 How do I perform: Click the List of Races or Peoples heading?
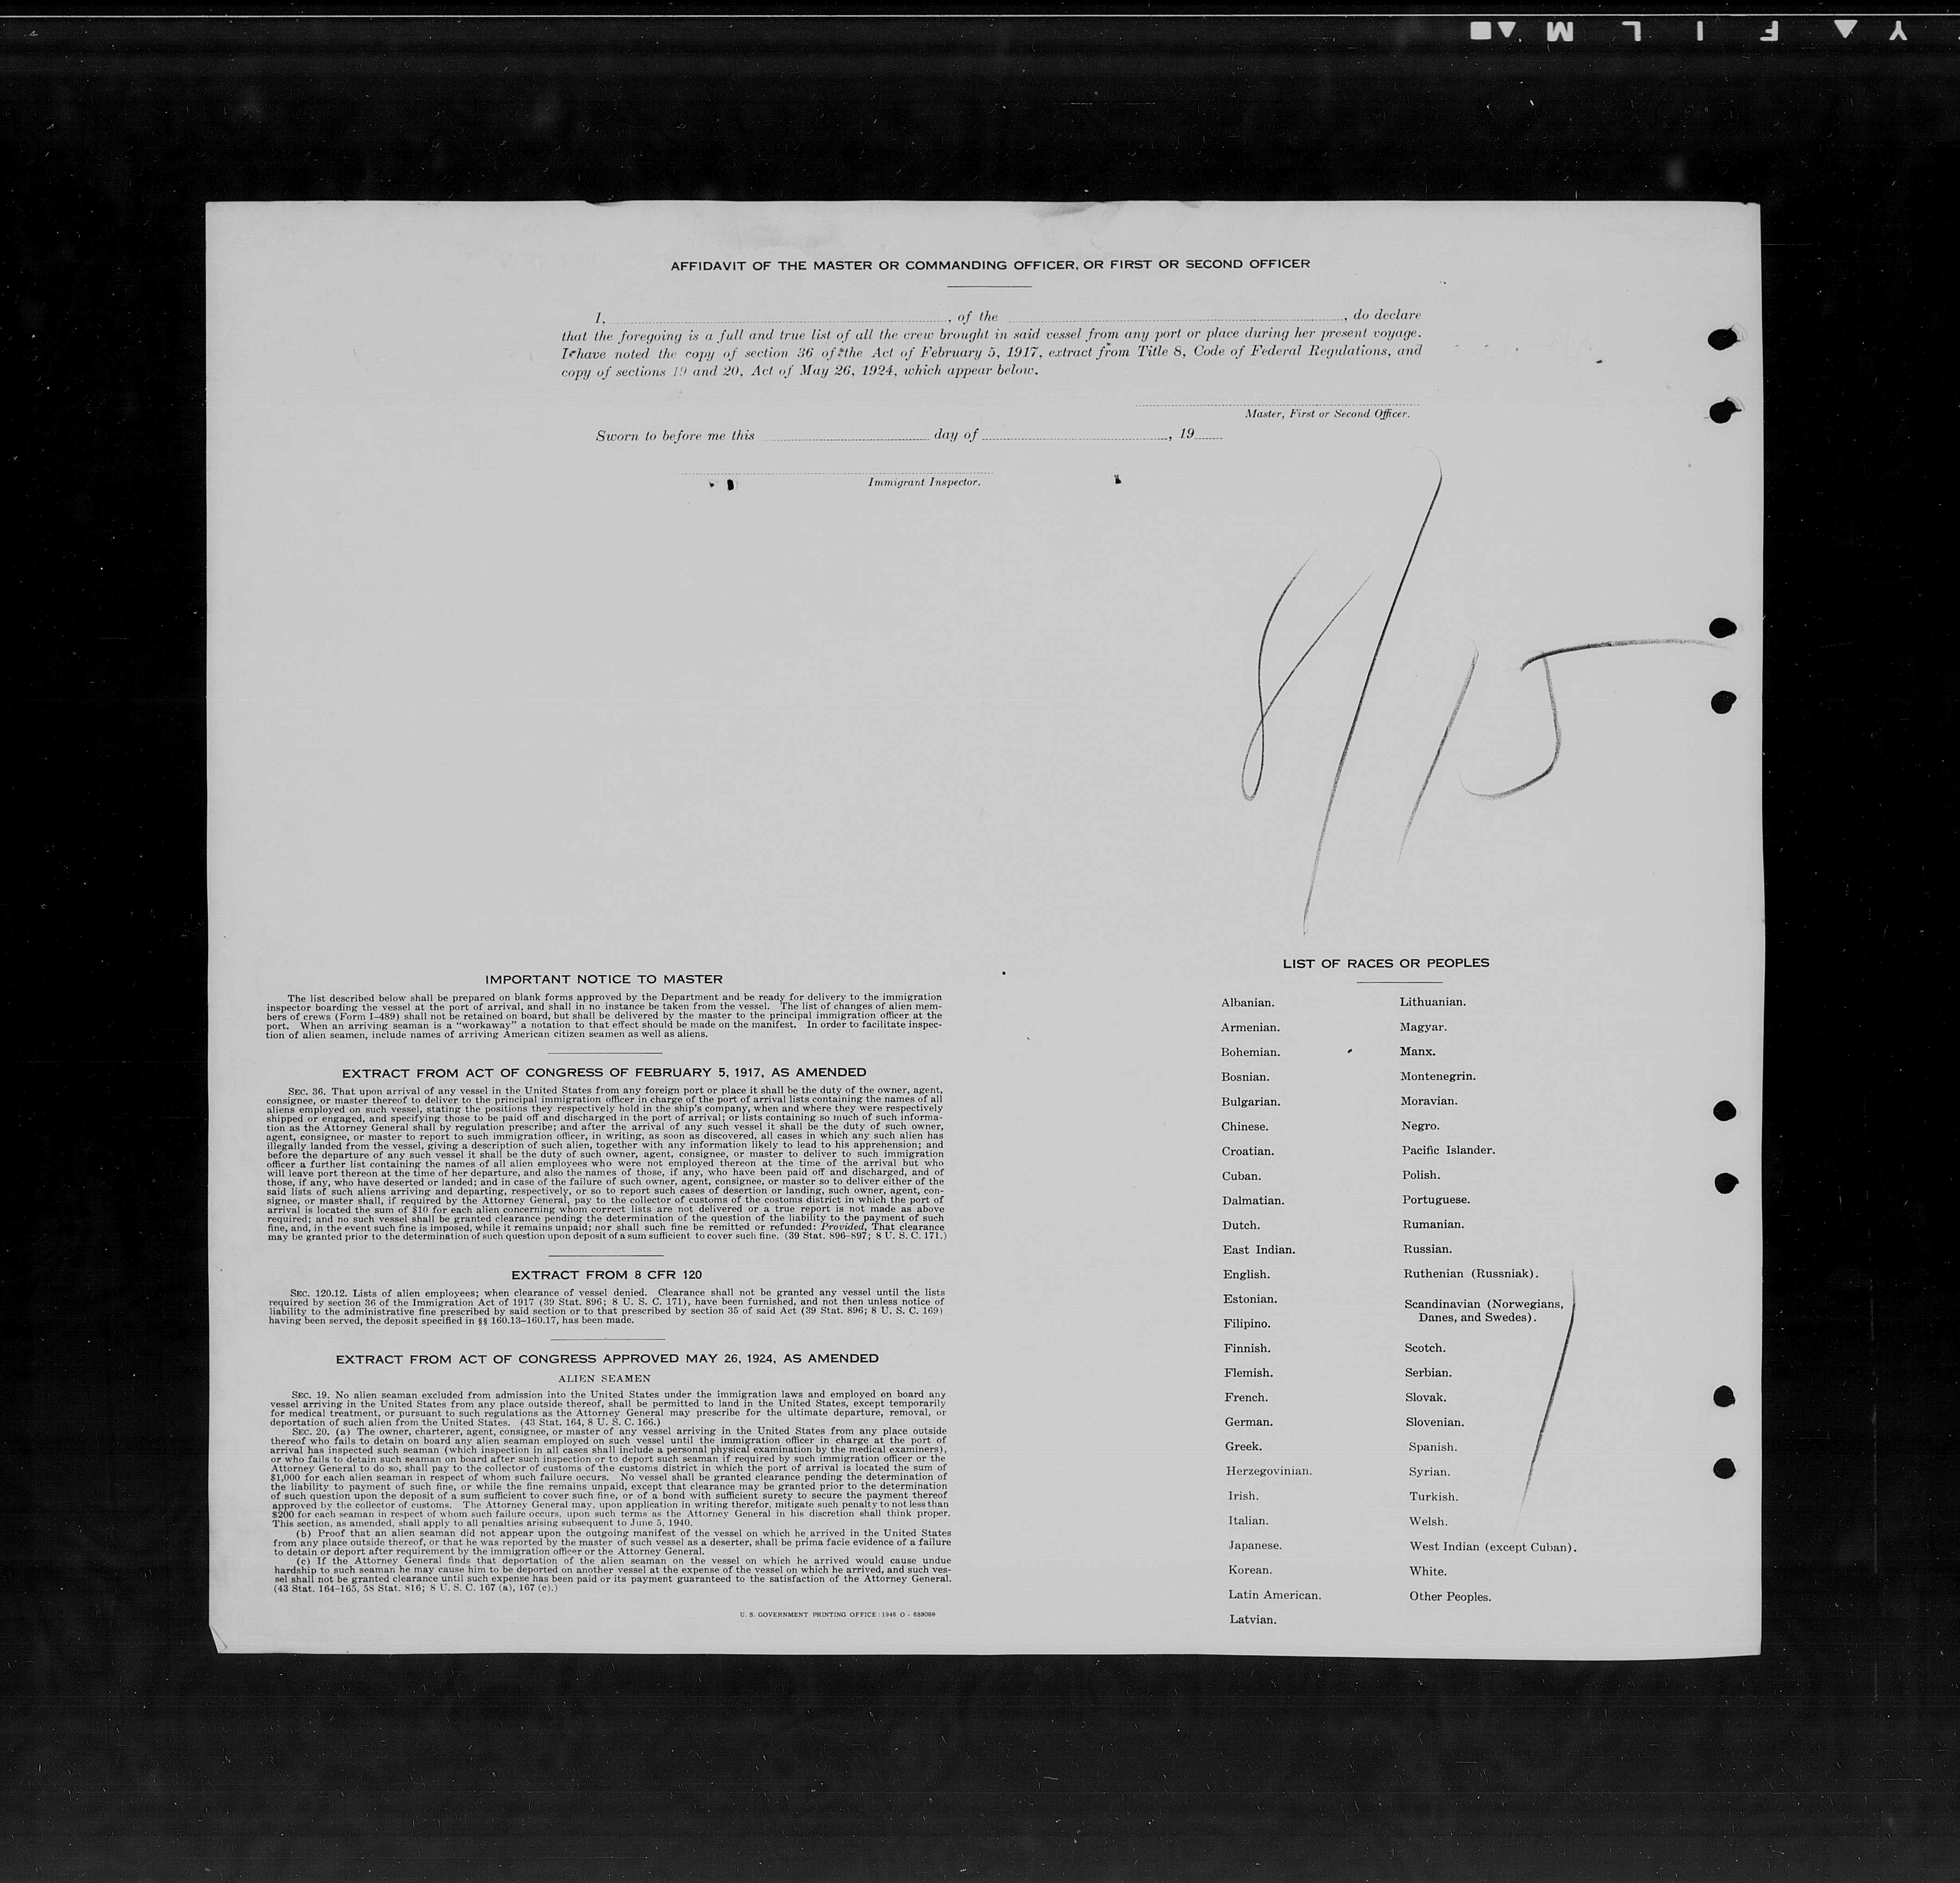[x=1385, y=963]
